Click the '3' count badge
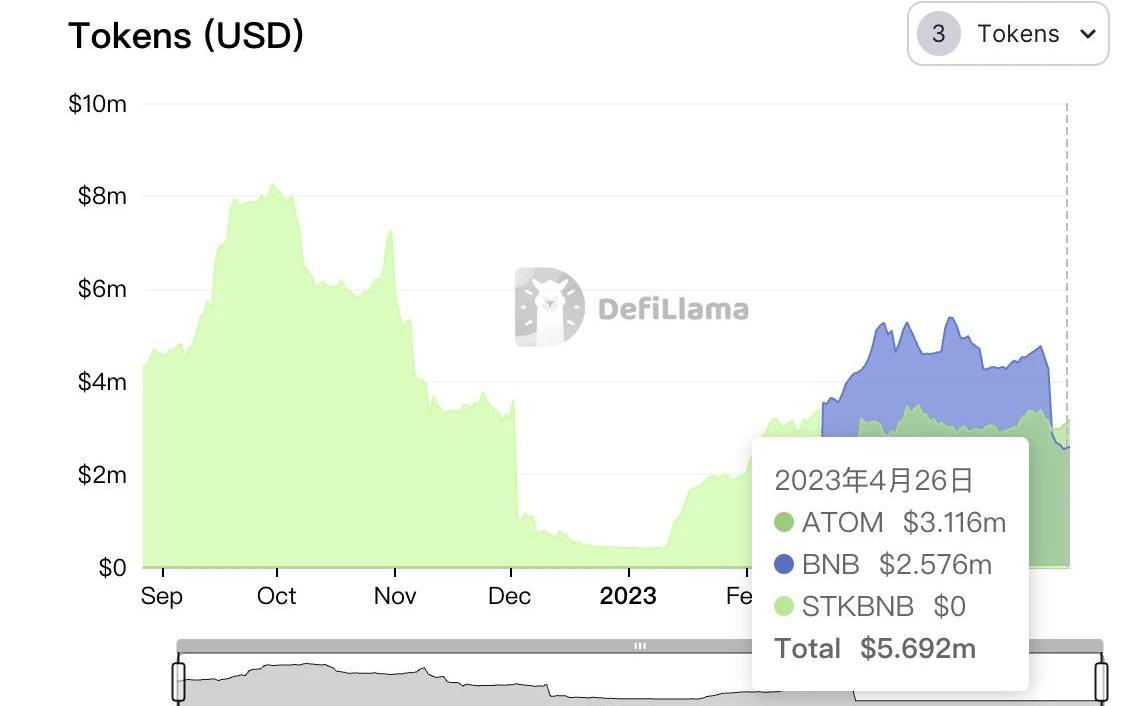The width and height of the screenshot is (1134, 706). coord(938,34)
